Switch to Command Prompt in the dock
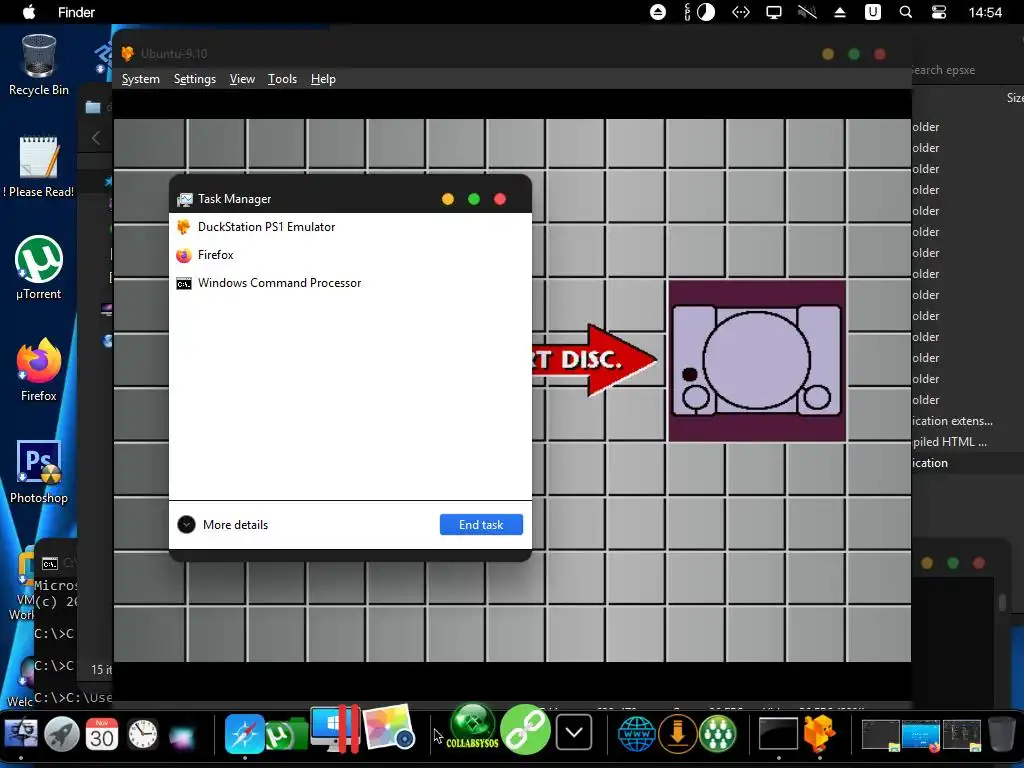Viewport: 1024px width, 768px height. point(778,733)
